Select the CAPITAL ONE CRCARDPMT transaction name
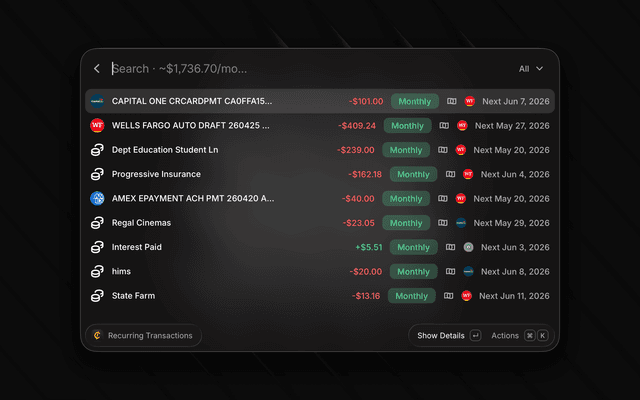The height and width of the screenshot is (400, 640). (192, 101)
